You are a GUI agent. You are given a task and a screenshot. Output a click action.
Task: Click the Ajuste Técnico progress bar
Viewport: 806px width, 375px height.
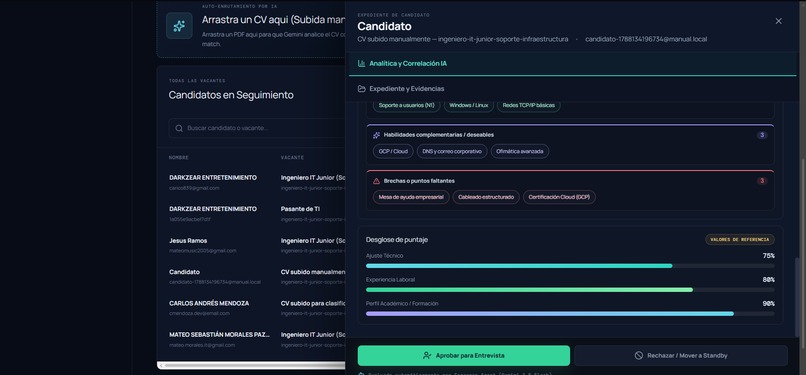(x=570, y=266)
